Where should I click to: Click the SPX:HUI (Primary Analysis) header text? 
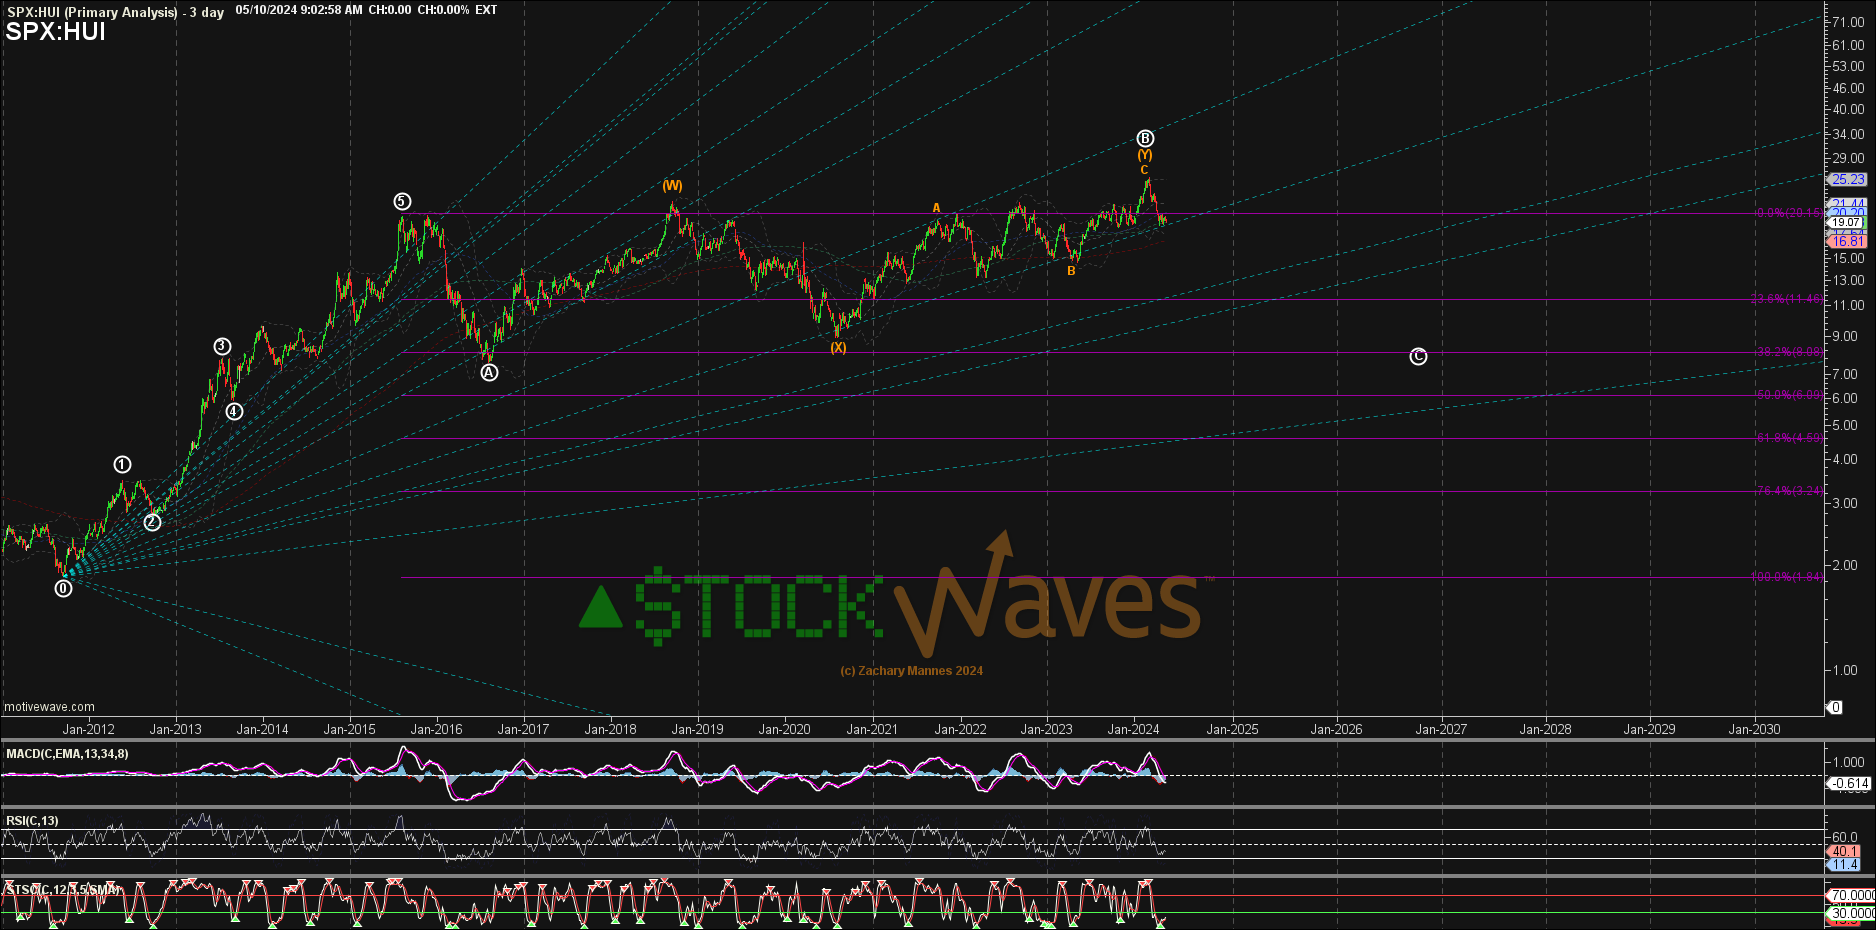92,12
